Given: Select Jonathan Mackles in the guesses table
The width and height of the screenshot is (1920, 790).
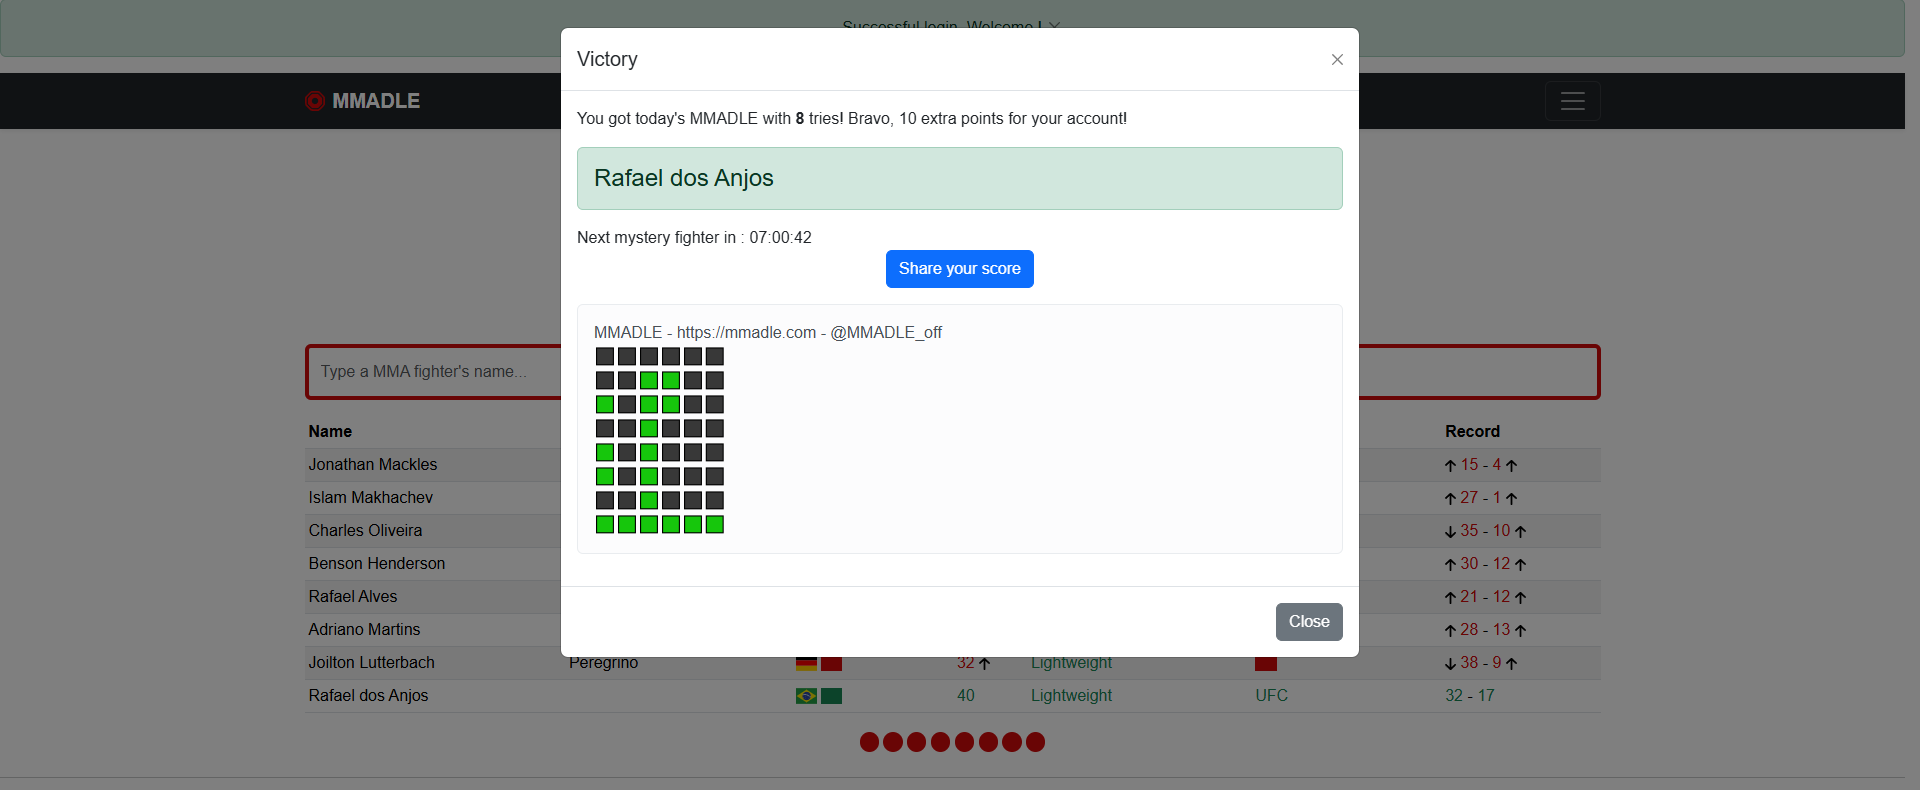Looking at the screenshot, I should (x=372, y=465).
